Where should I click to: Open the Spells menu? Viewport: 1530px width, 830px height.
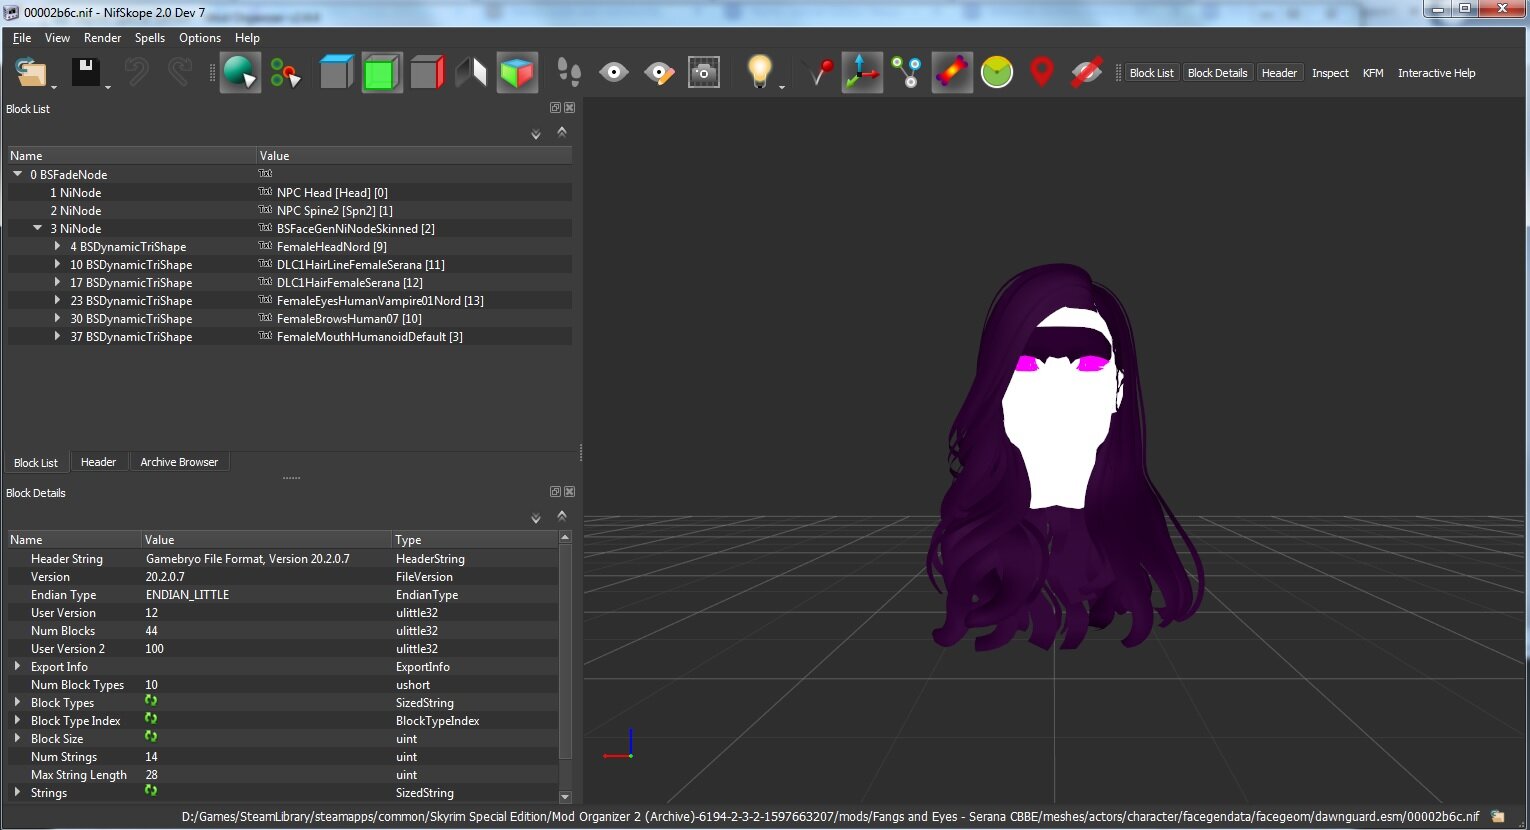pyautogui.click(x=150, y=38)
